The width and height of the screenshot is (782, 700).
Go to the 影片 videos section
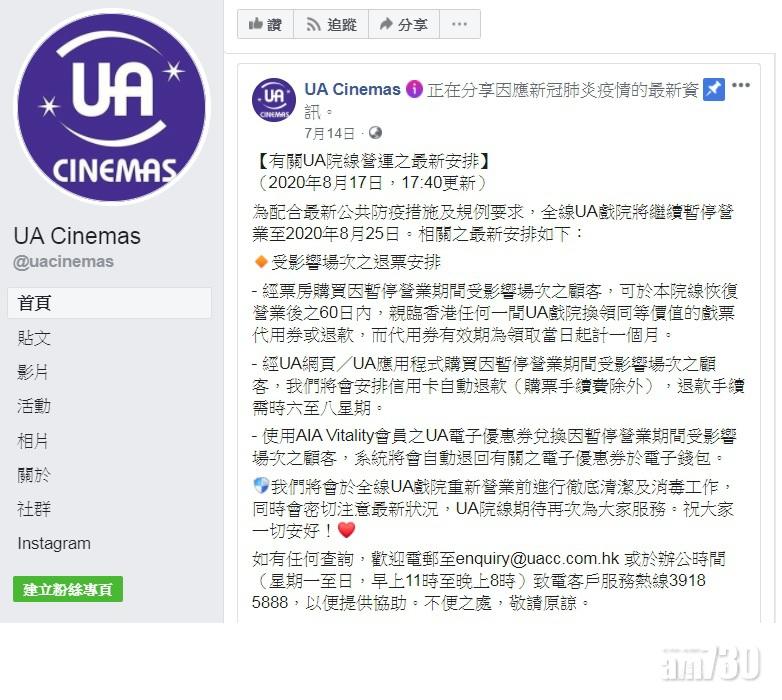32,372
